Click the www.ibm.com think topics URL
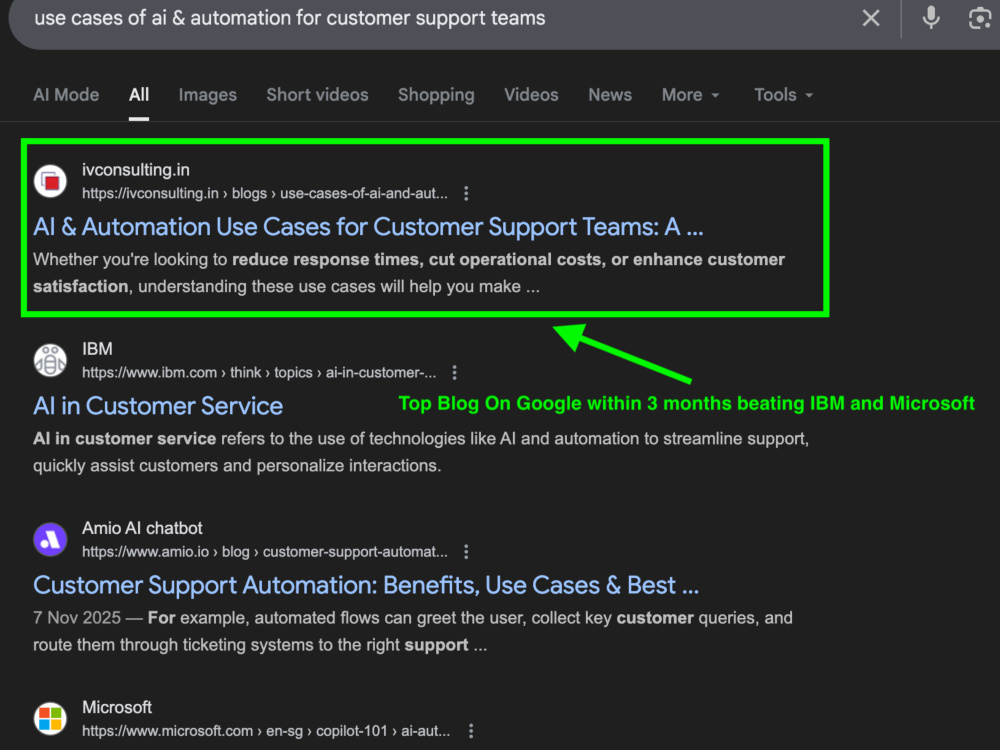 [x=259, y=372]
